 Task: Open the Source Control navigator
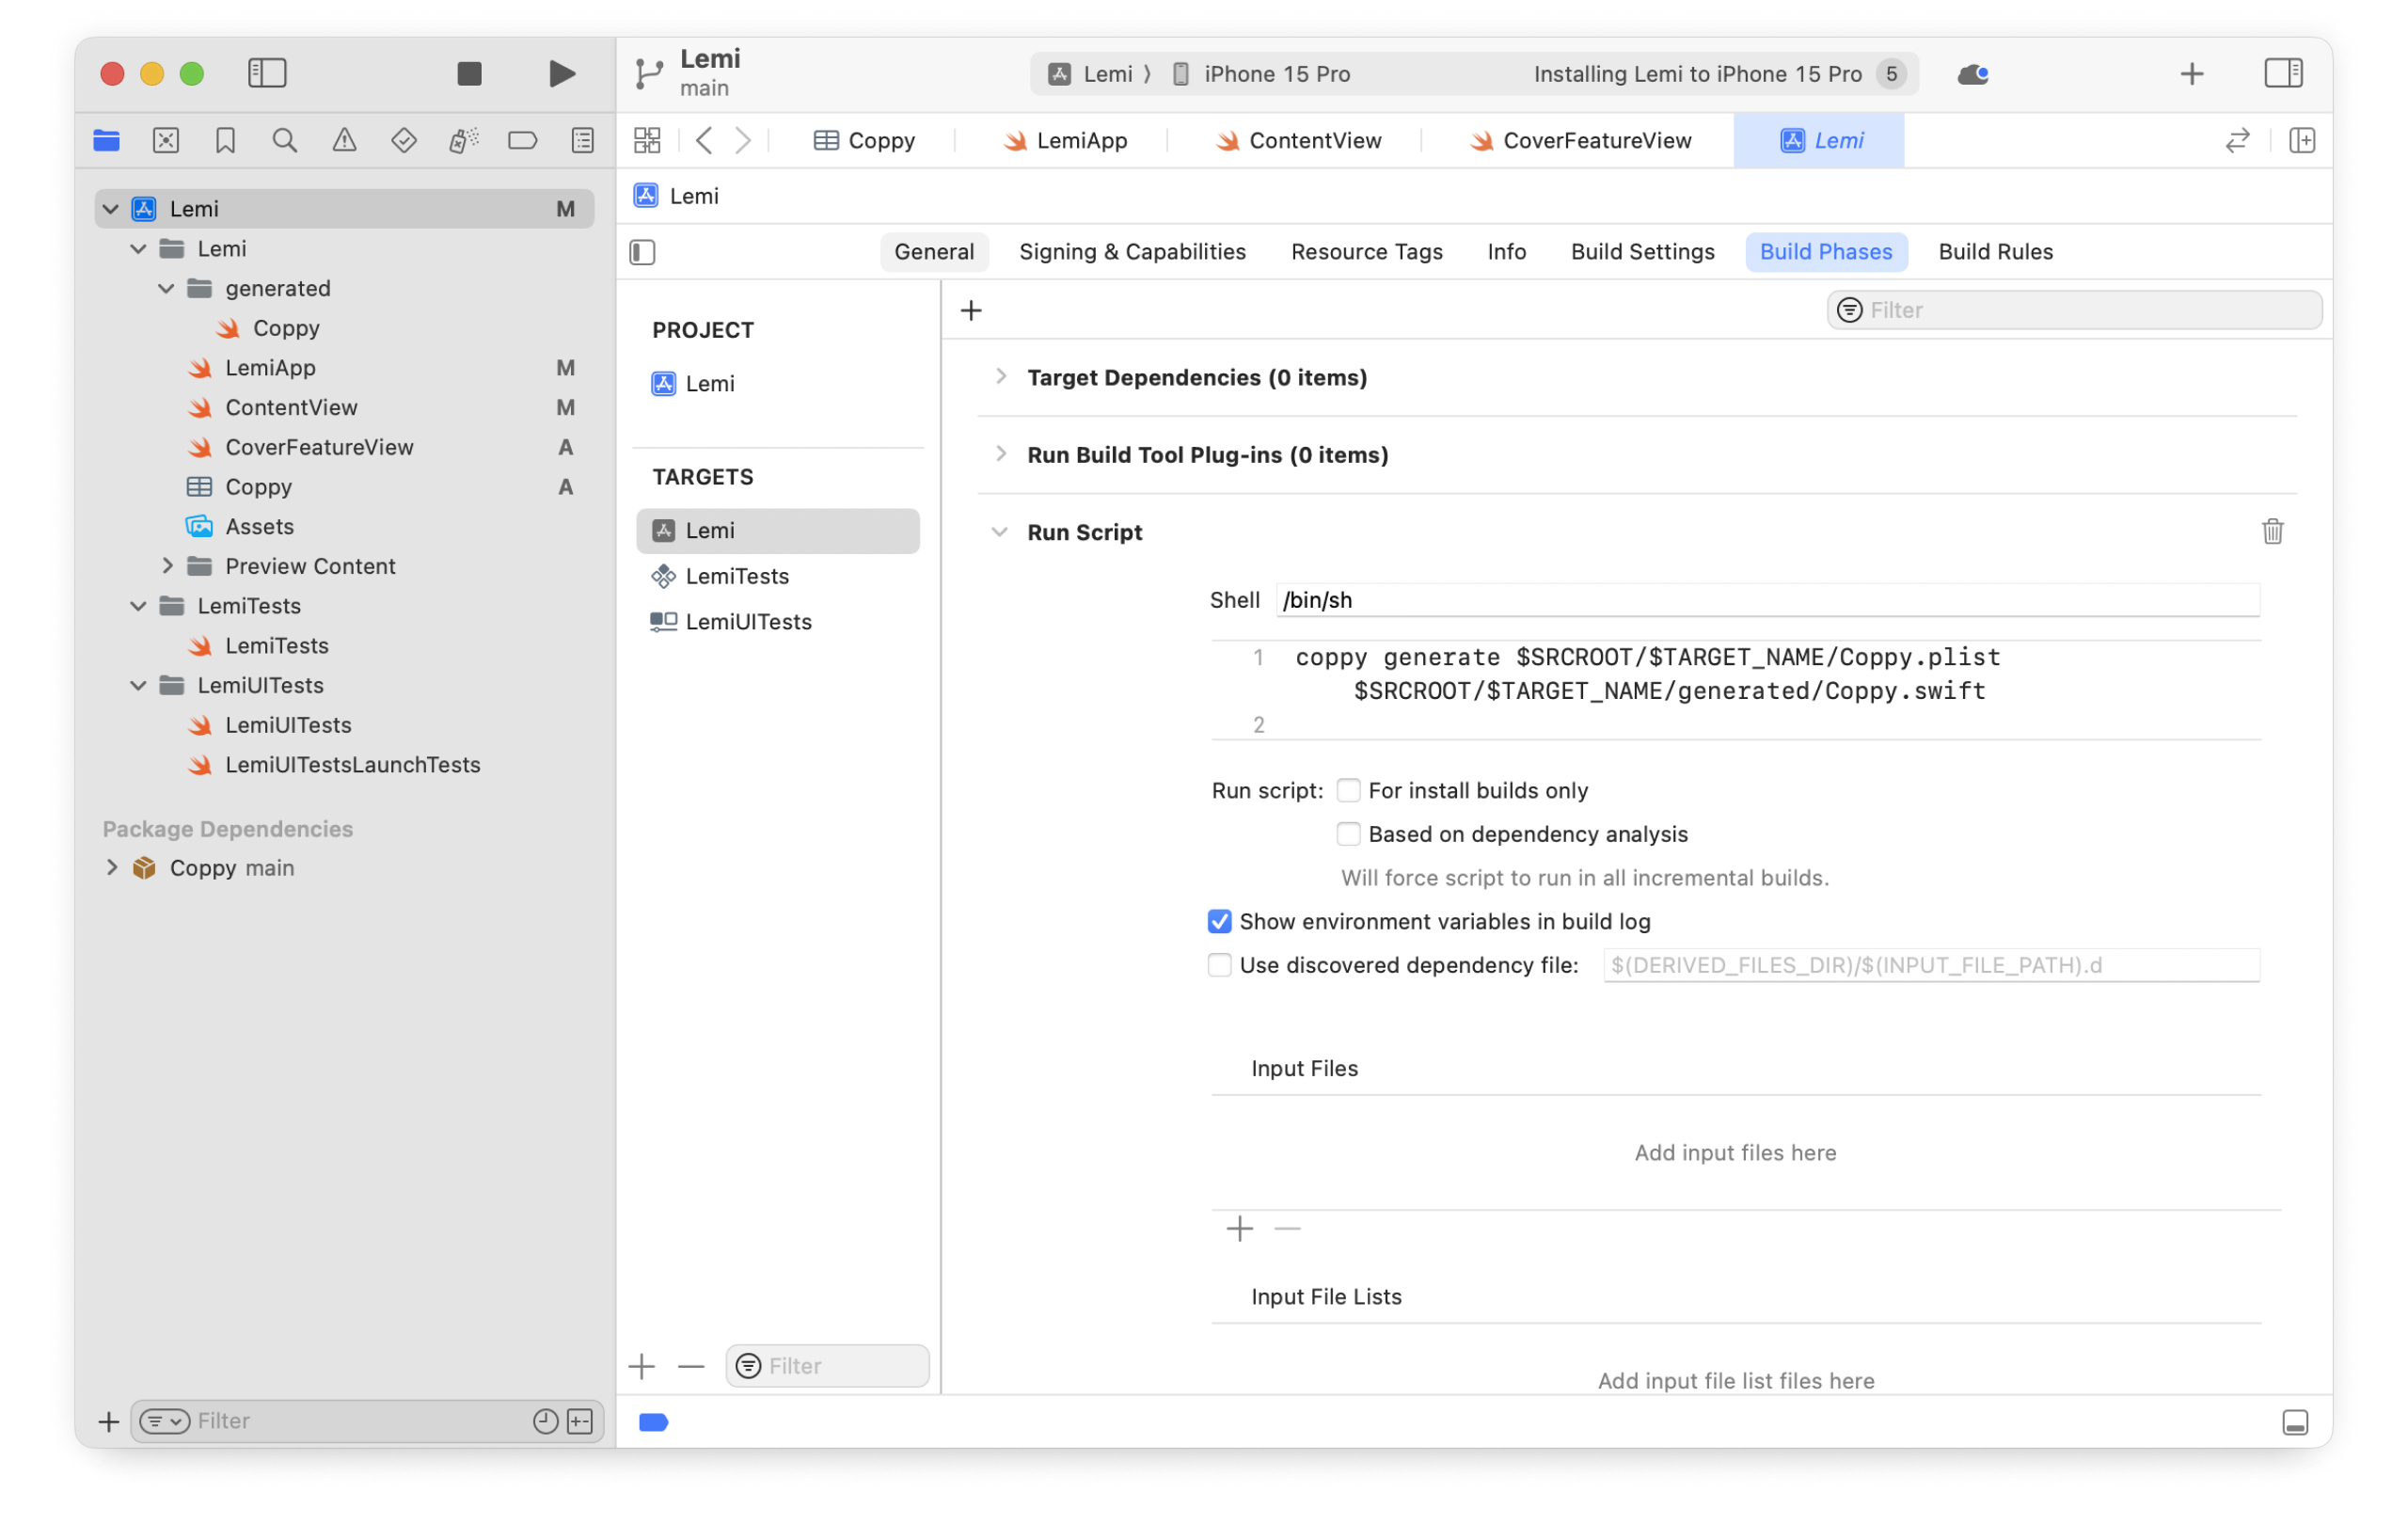coord(166,140)
